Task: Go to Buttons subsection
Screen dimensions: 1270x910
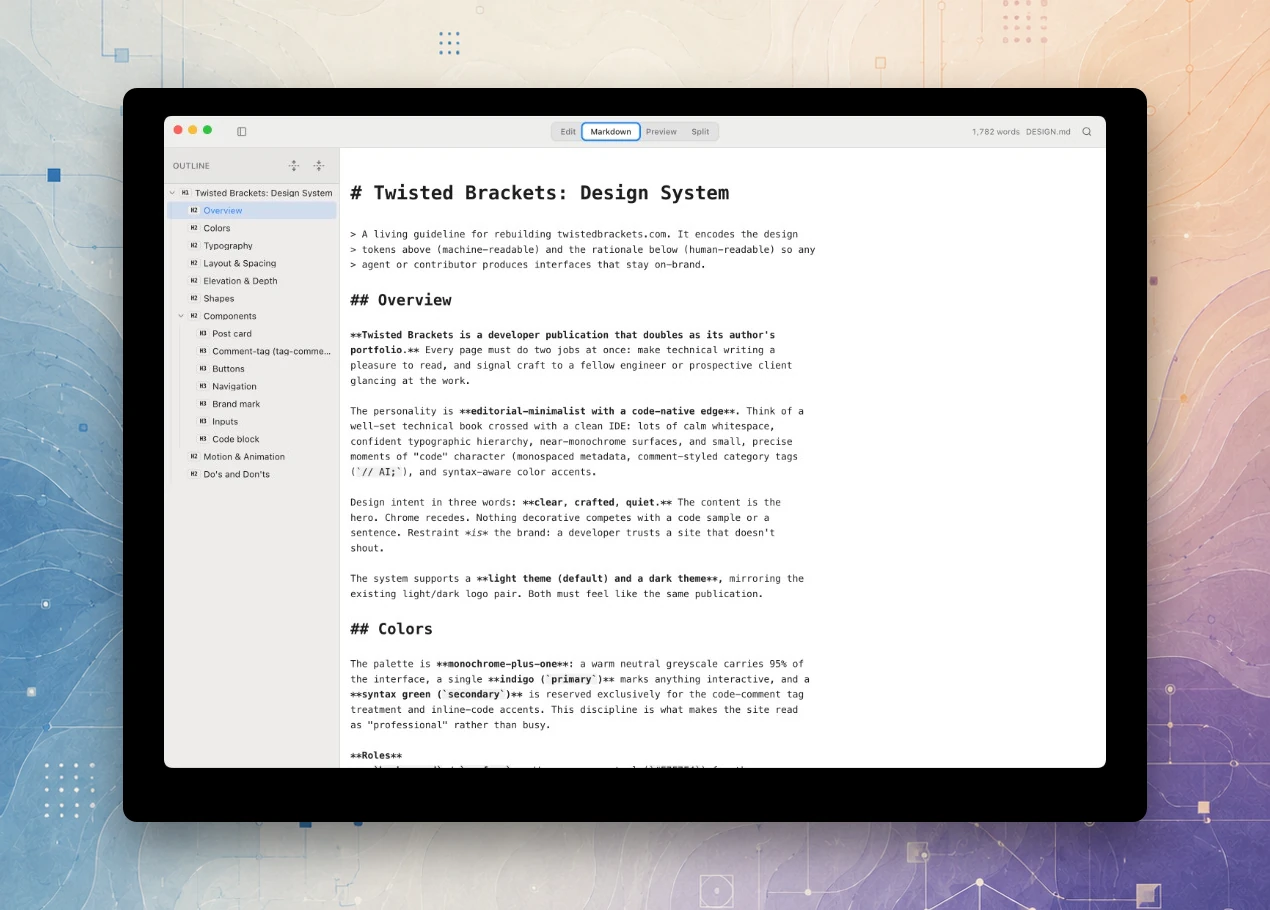Action: pyautogui.click(x=228, y=369)
